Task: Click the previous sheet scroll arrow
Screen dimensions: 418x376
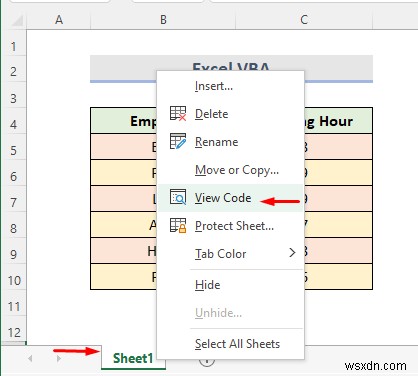Action: [x=30, y=359]
